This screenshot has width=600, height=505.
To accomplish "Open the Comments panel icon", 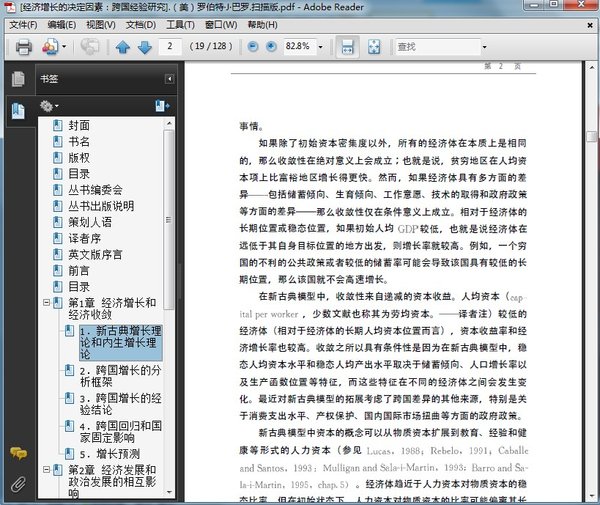I will click(18, 453).
